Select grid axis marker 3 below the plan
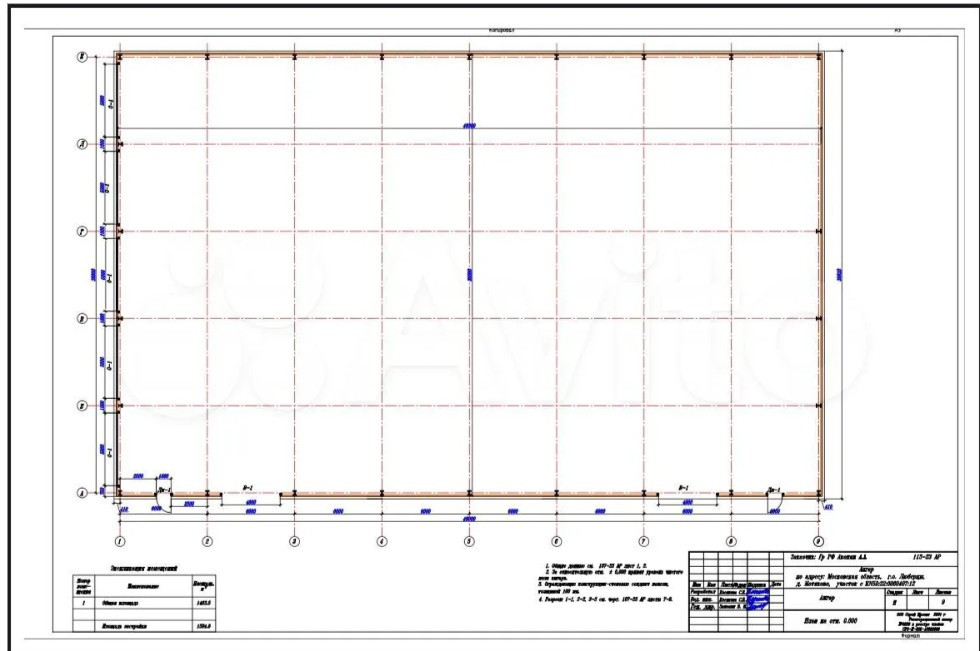The image size is (980, 651). tap(294, 541)
